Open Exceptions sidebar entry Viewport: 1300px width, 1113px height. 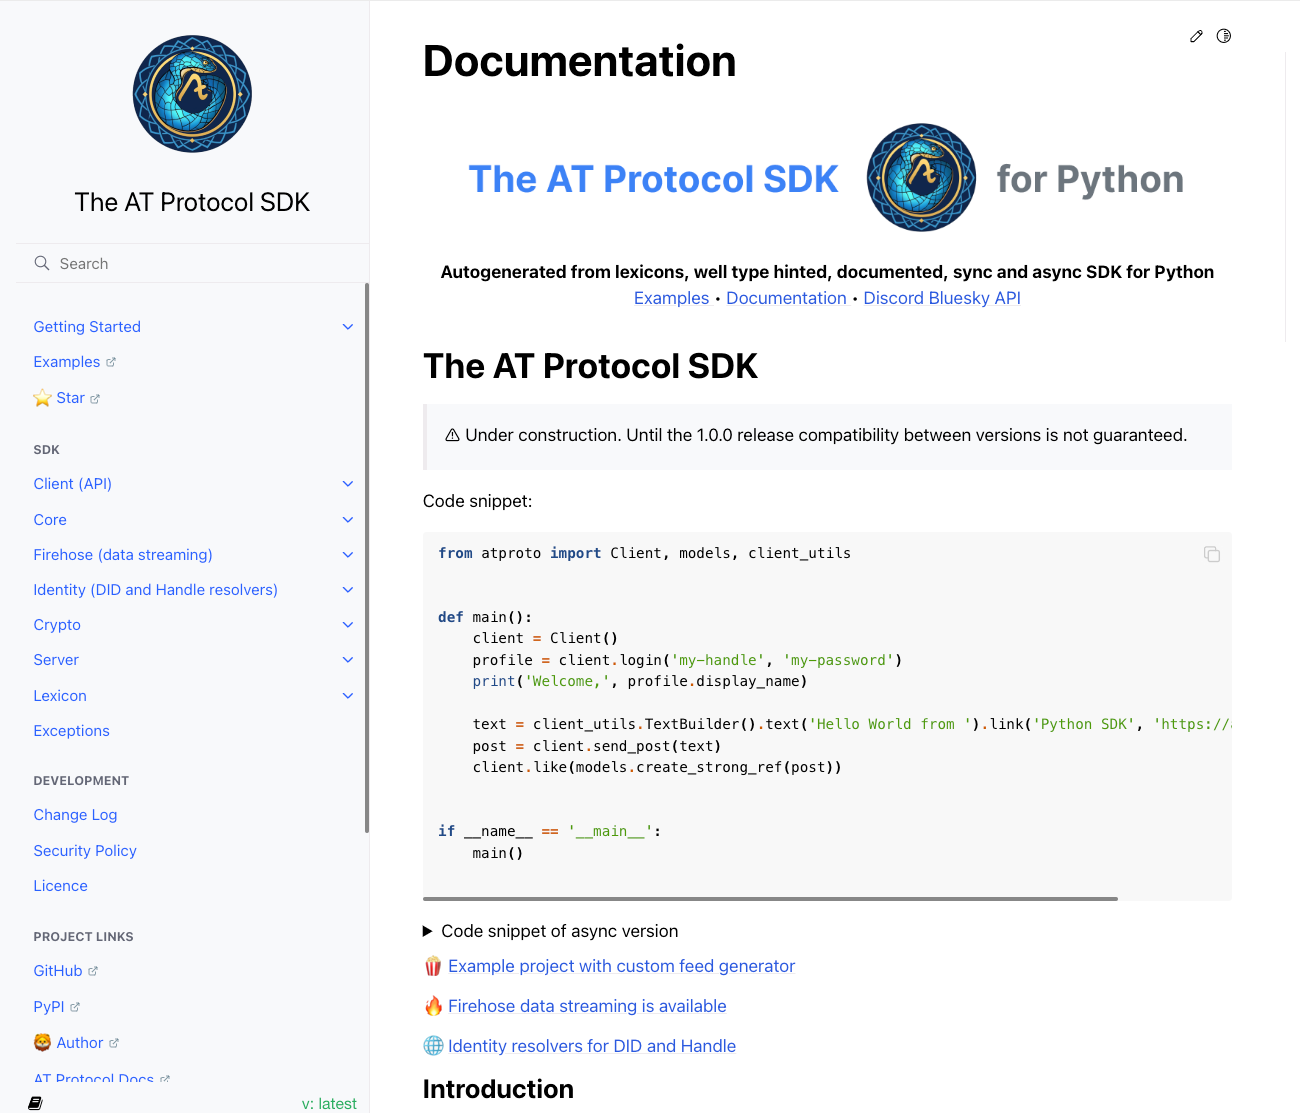[72, 731]
